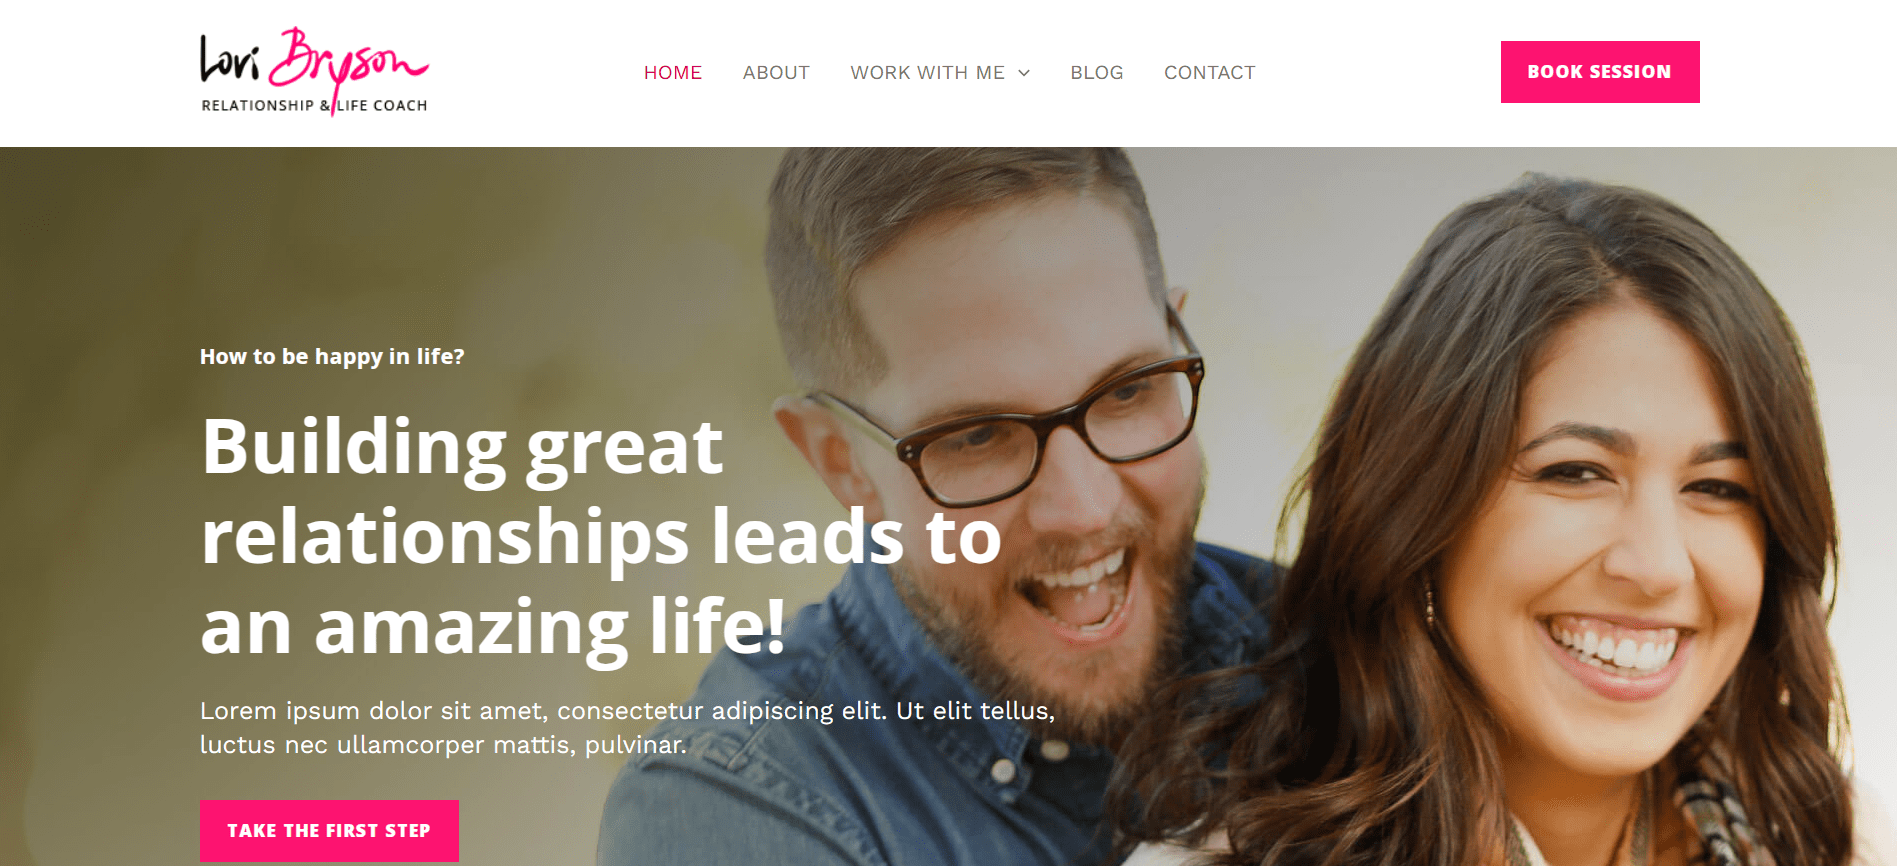Click the Lori Bryson signature logo
The height and width of the screenshot is (866, 1897).
coord(314,71)
